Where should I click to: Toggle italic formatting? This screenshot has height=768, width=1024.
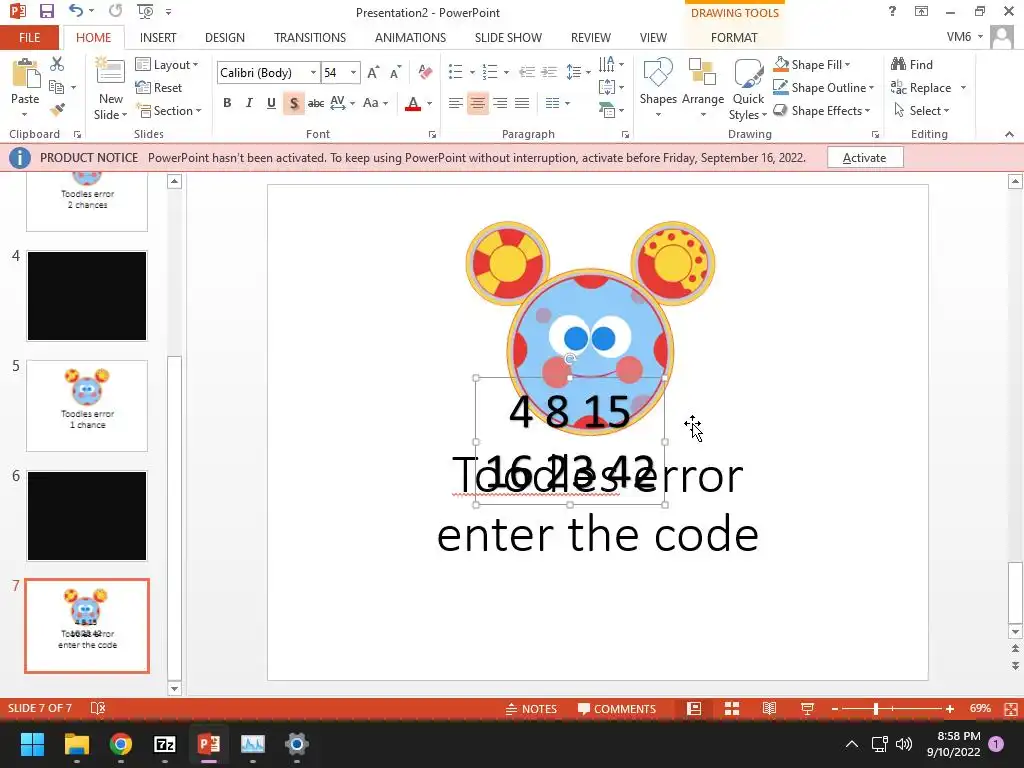pyautogui.click(x=249, y=103)
